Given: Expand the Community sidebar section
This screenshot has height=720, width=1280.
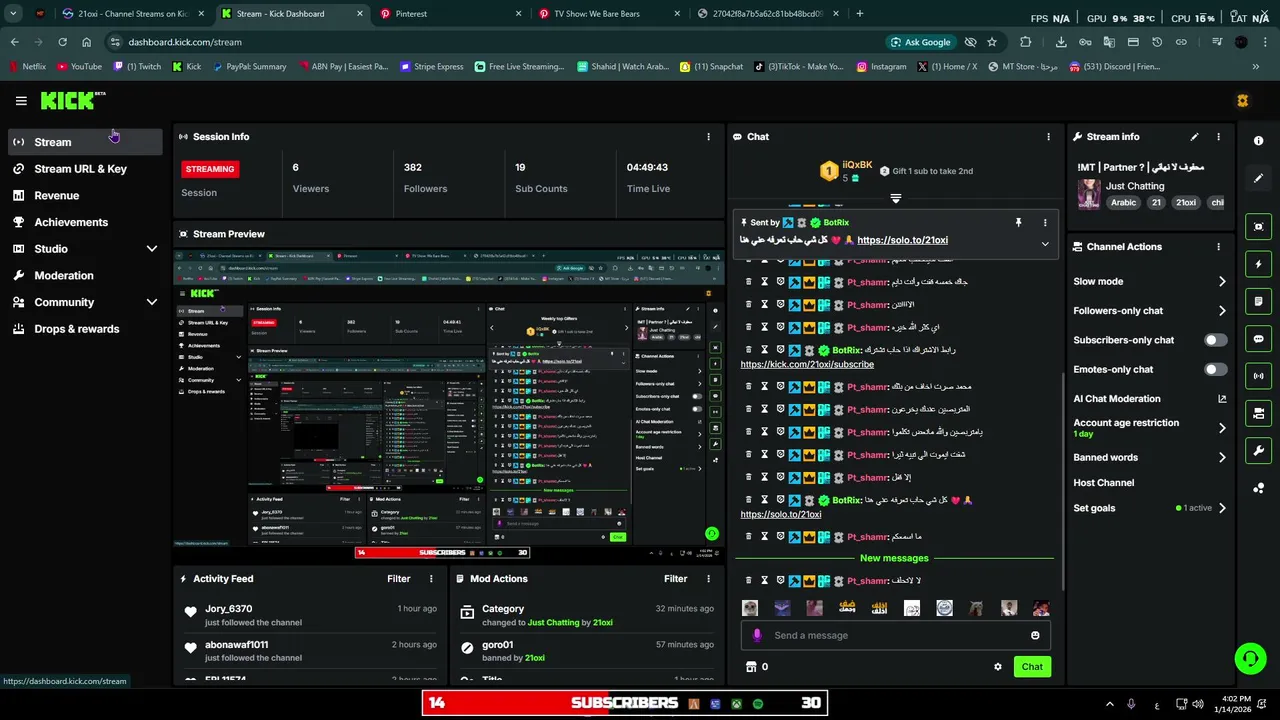Looking at the screenshot, I should [152, 302].
